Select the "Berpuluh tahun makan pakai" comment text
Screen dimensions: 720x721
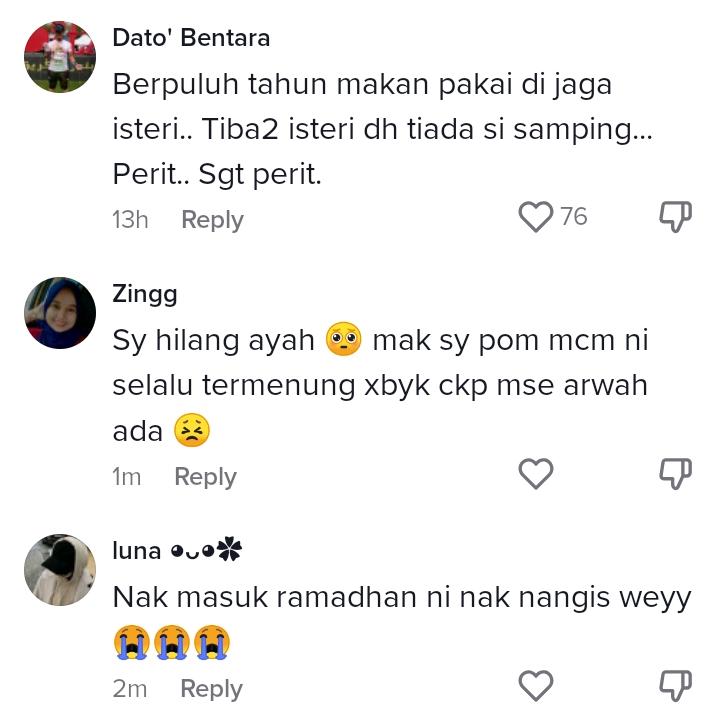pos(382,130)
